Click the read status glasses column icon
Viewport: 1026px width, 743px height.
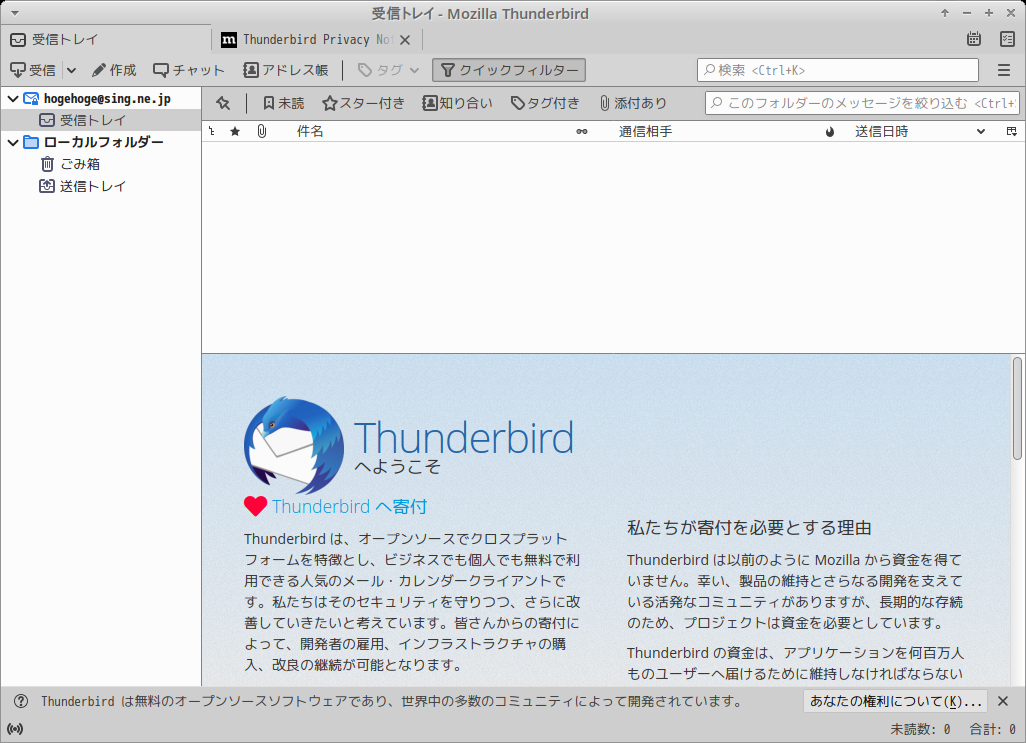[582, 131]
